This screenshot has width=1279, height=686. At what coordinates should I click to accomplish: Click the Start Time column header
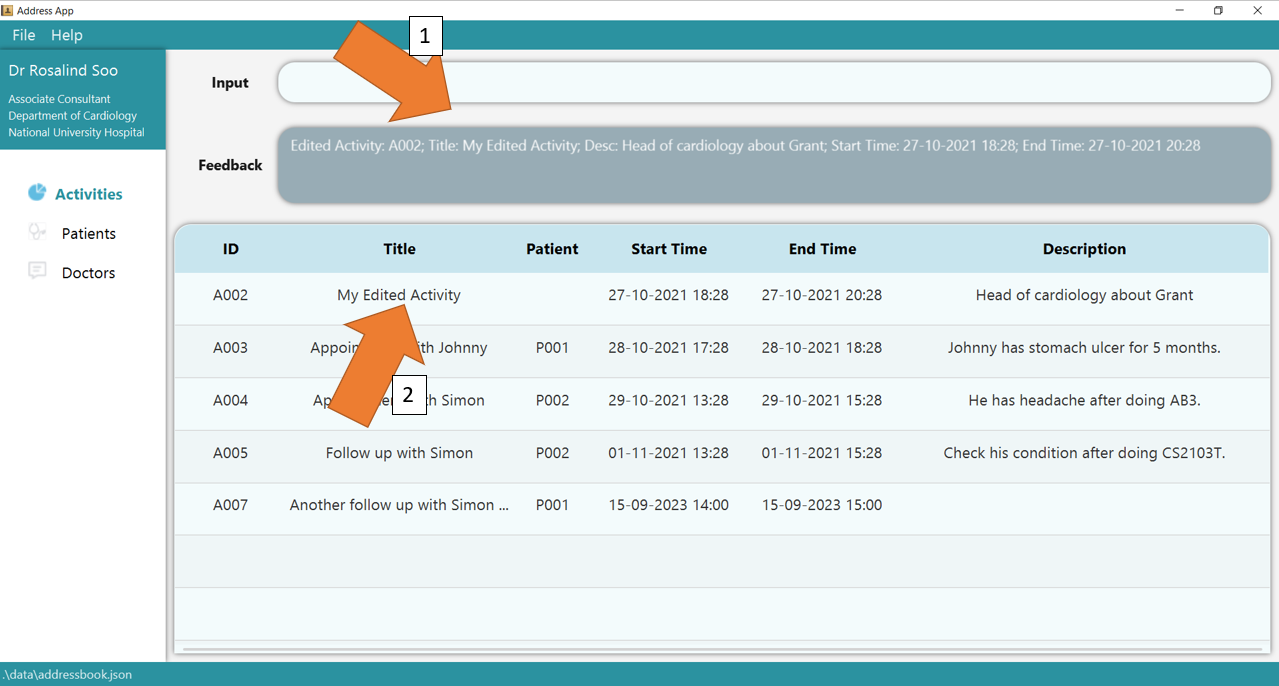(668, 249)
